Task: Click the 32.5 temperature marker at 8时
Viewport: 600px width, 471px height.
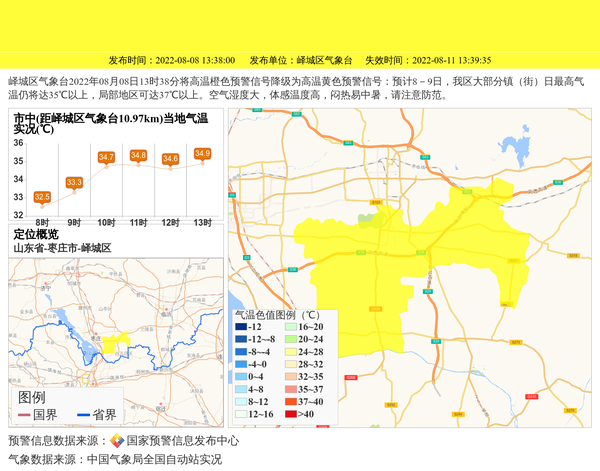Action: [42, 196]
